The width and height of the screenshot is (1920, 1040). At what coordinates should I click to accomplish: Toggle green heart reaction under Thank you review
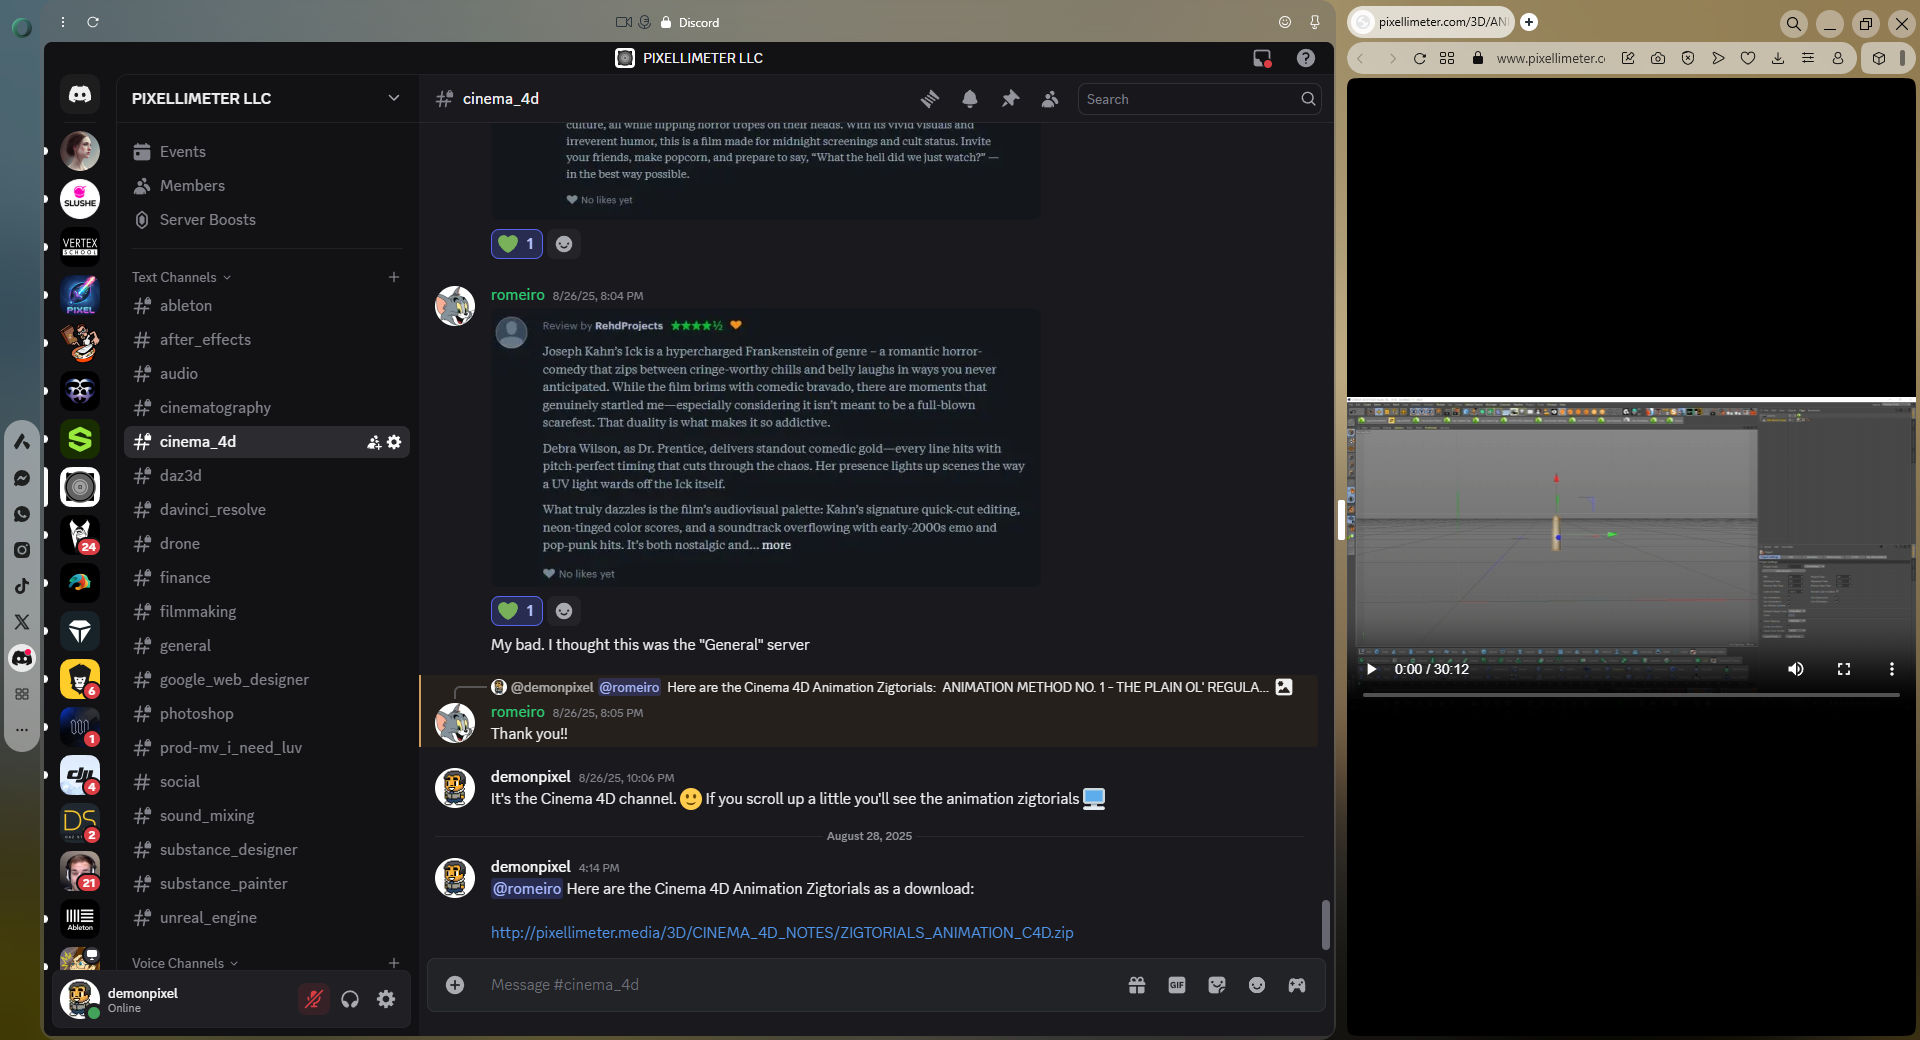coord(517,611)
